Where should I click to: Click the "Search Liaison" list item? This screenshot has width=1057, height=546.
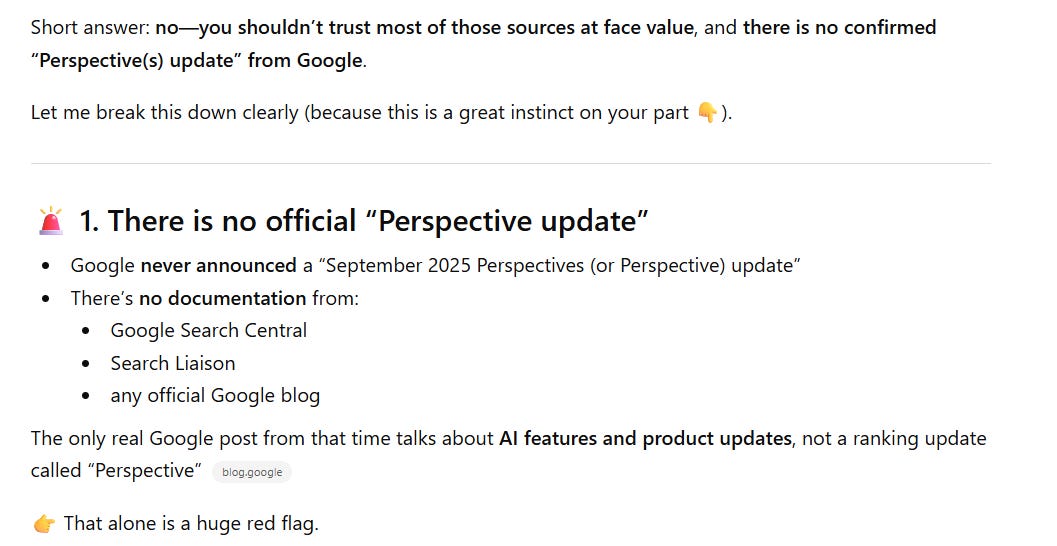click(172, 363)
